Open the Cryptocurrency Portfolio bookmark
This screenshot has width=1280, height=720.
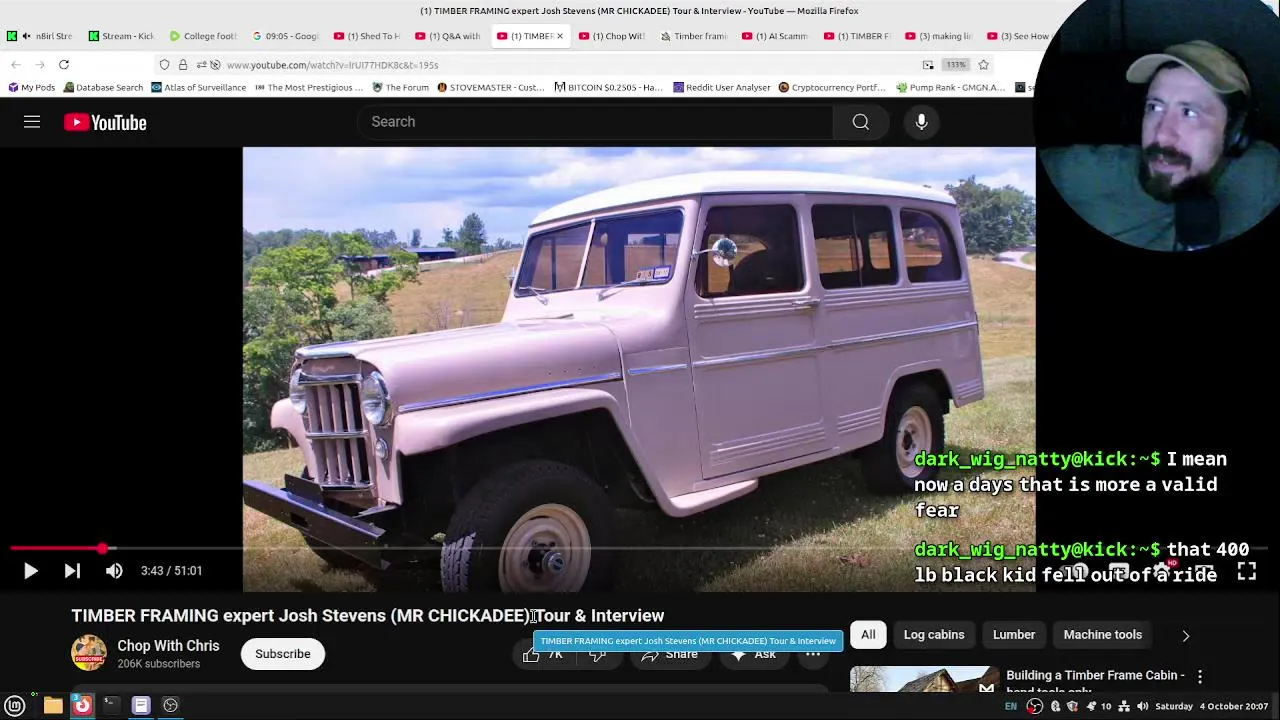click(x=832, y=87)
